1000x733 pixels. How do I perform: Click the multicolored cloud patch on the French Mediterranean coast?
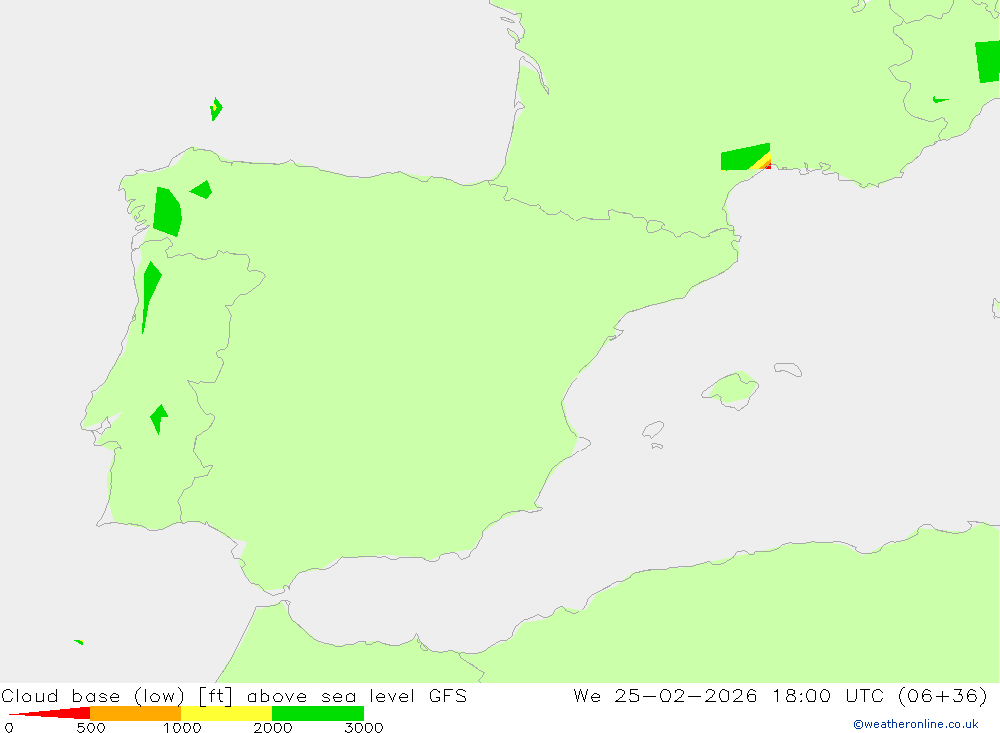point(746,157)
